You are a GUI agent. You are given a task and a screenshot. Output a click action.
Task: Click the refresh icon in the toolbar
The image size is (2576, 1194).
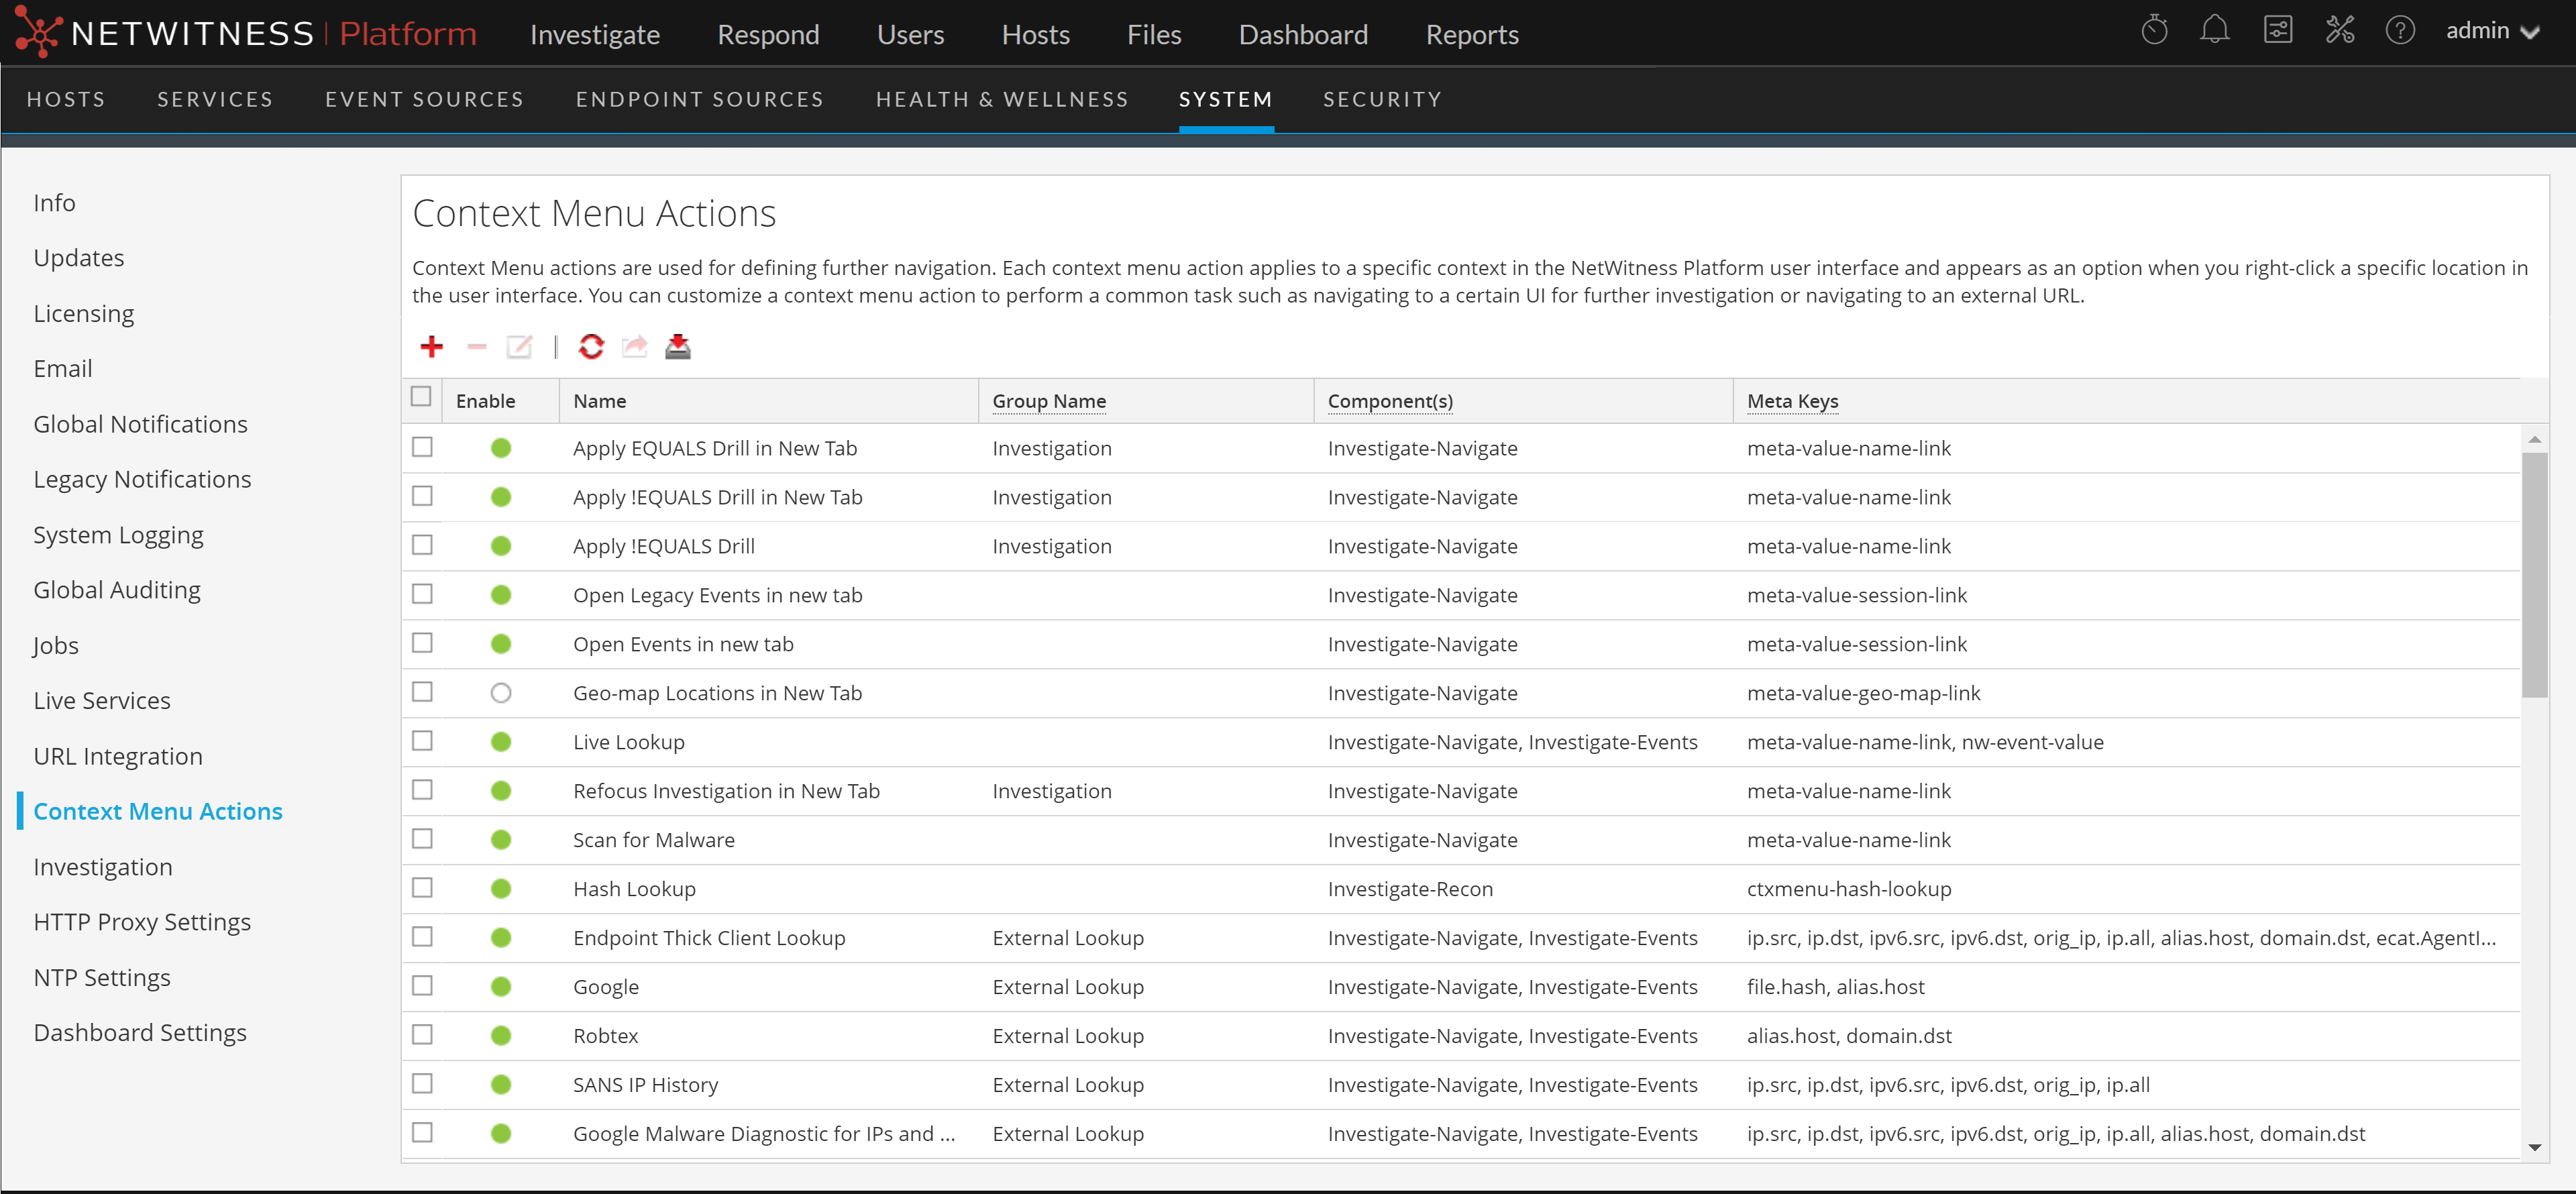pos(591,347)
